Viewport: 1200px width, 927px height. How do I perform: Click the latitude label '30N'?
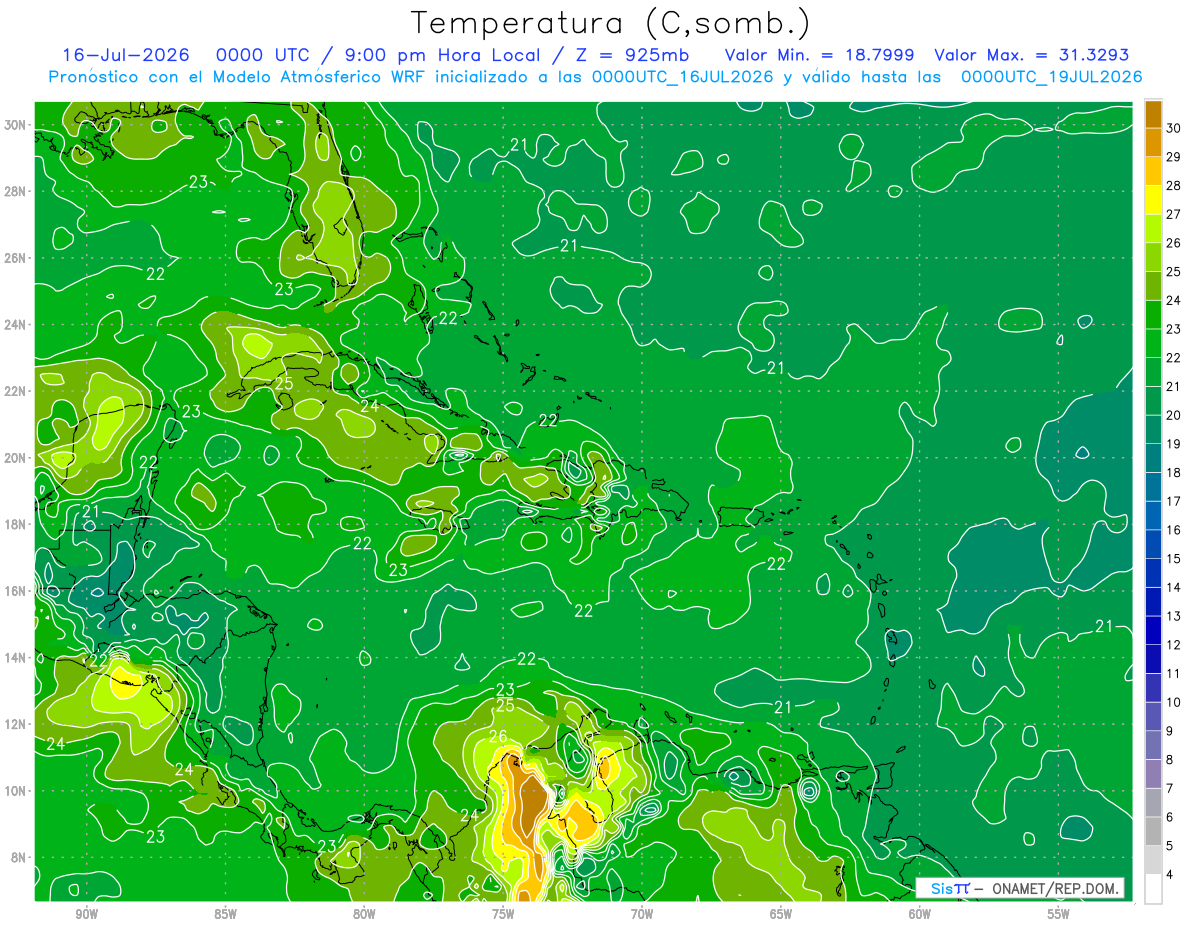tap(16, 125)
